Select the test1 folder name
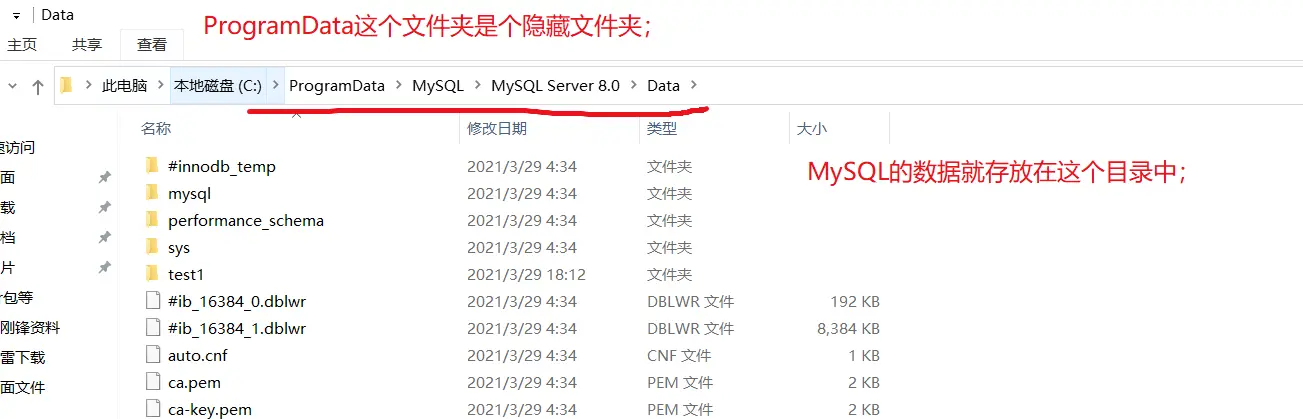 tap(187, 274)
